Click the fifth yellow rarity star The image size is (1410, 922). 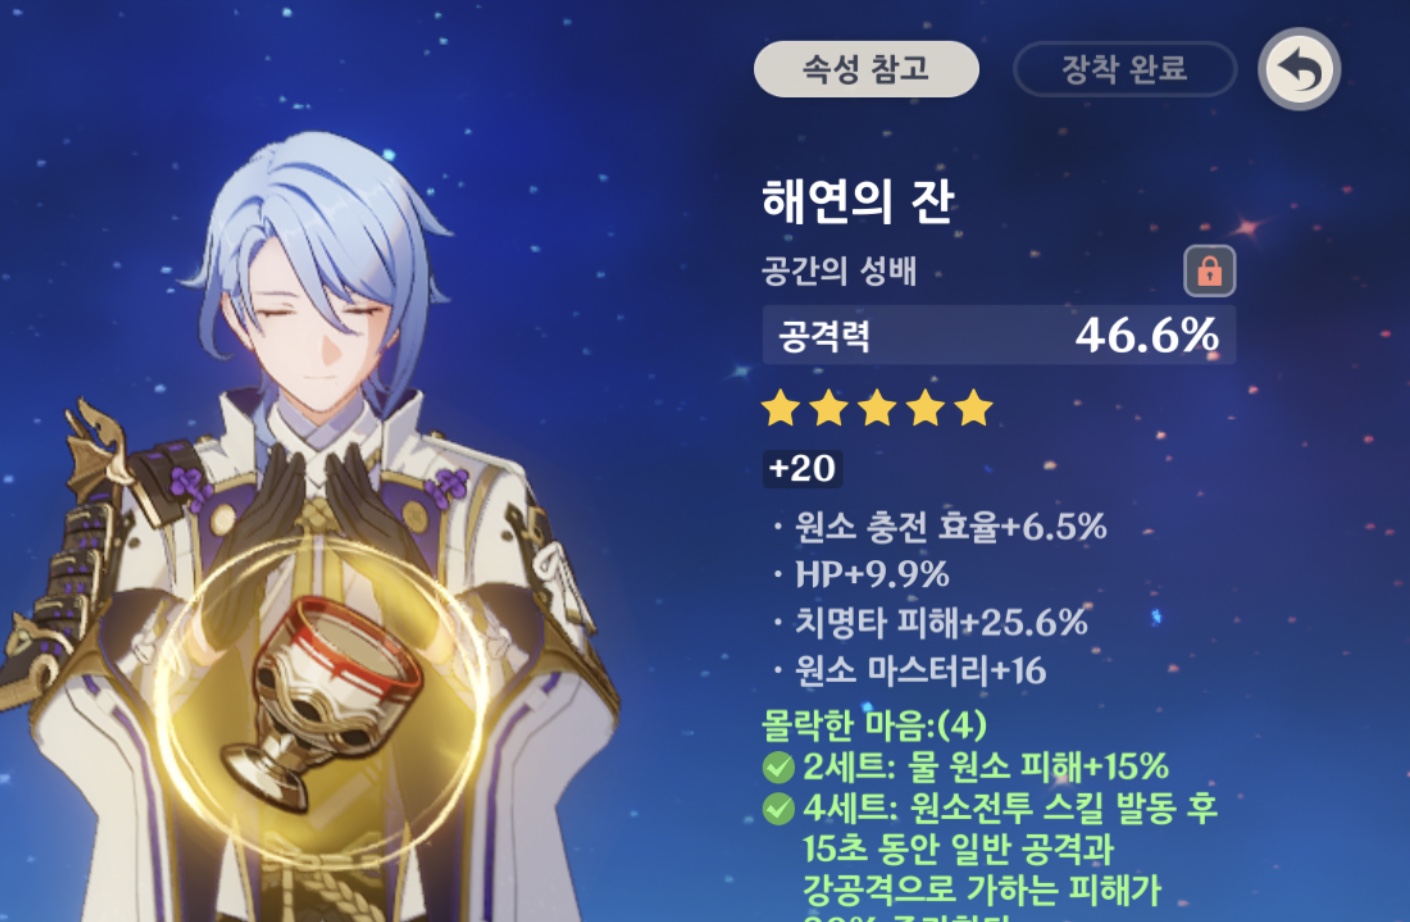[x=973, y=409]
